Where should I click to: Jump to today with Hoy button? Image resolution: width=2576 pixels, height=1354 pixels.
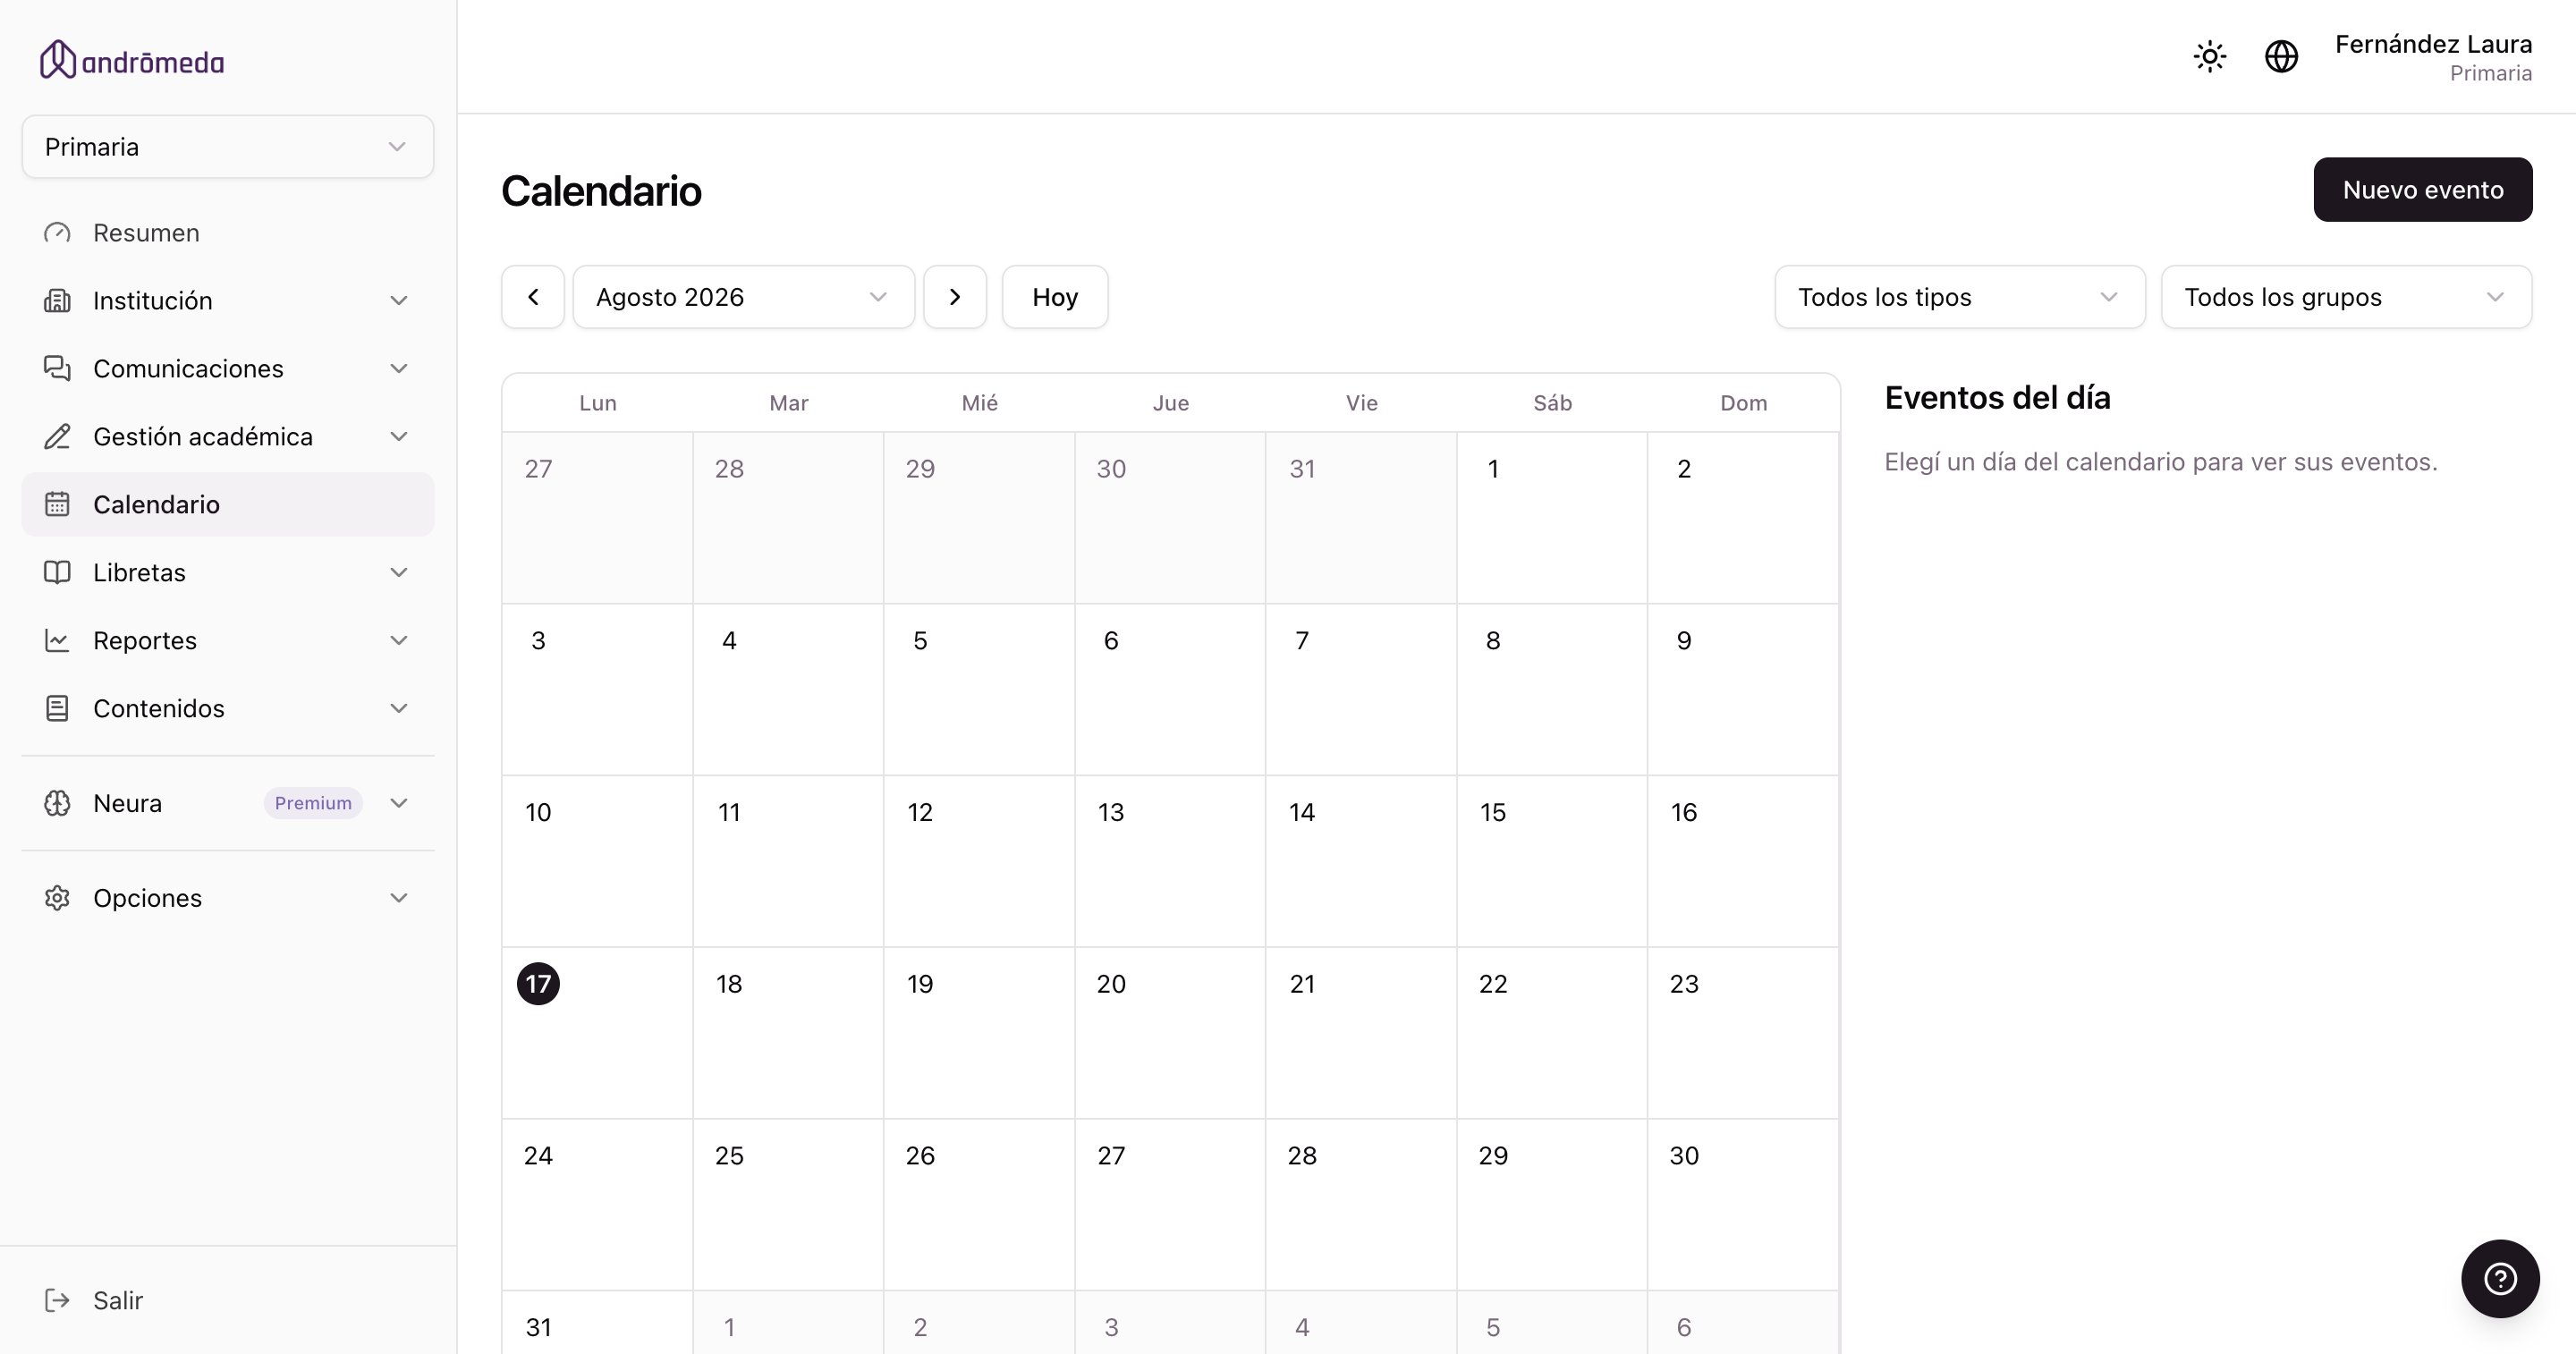point(1055,297)
